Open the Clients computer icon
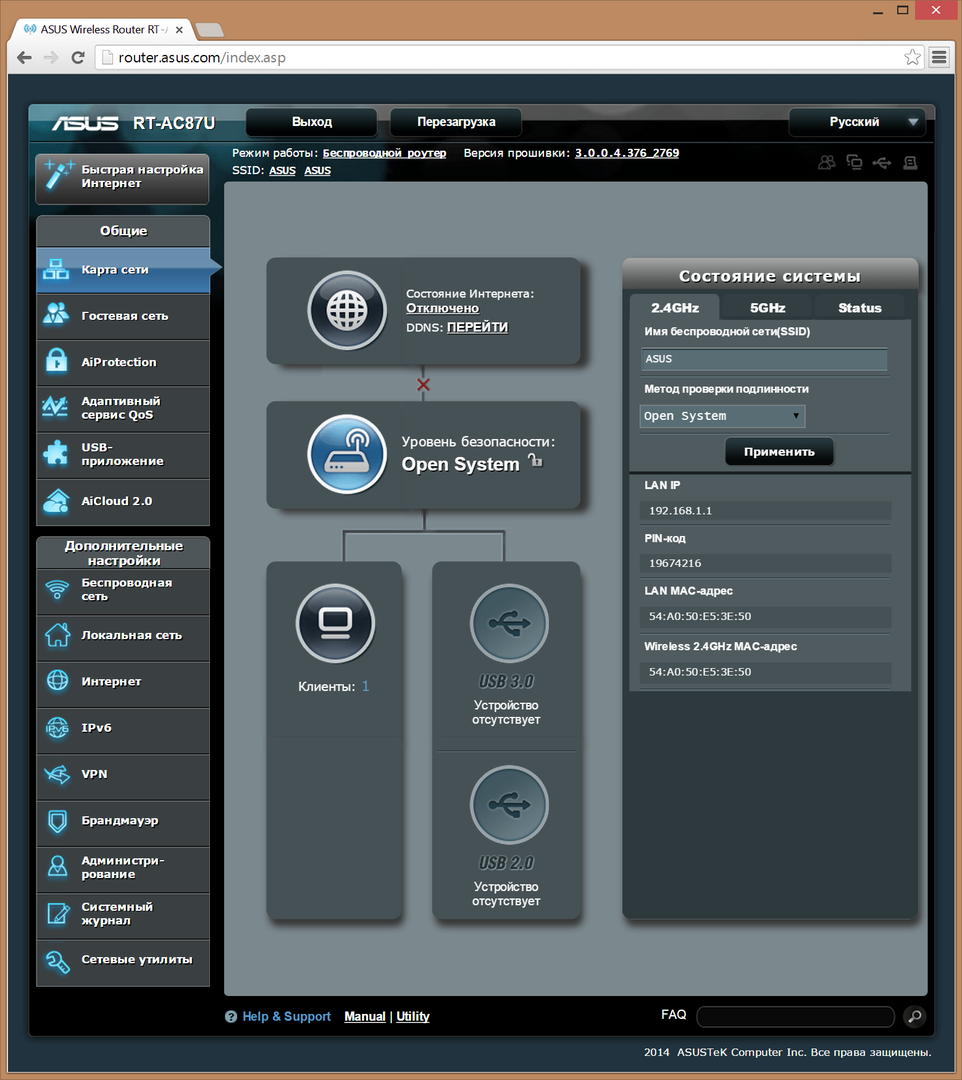The width and height of the screenshot is (962, 1080). [335, 623]
